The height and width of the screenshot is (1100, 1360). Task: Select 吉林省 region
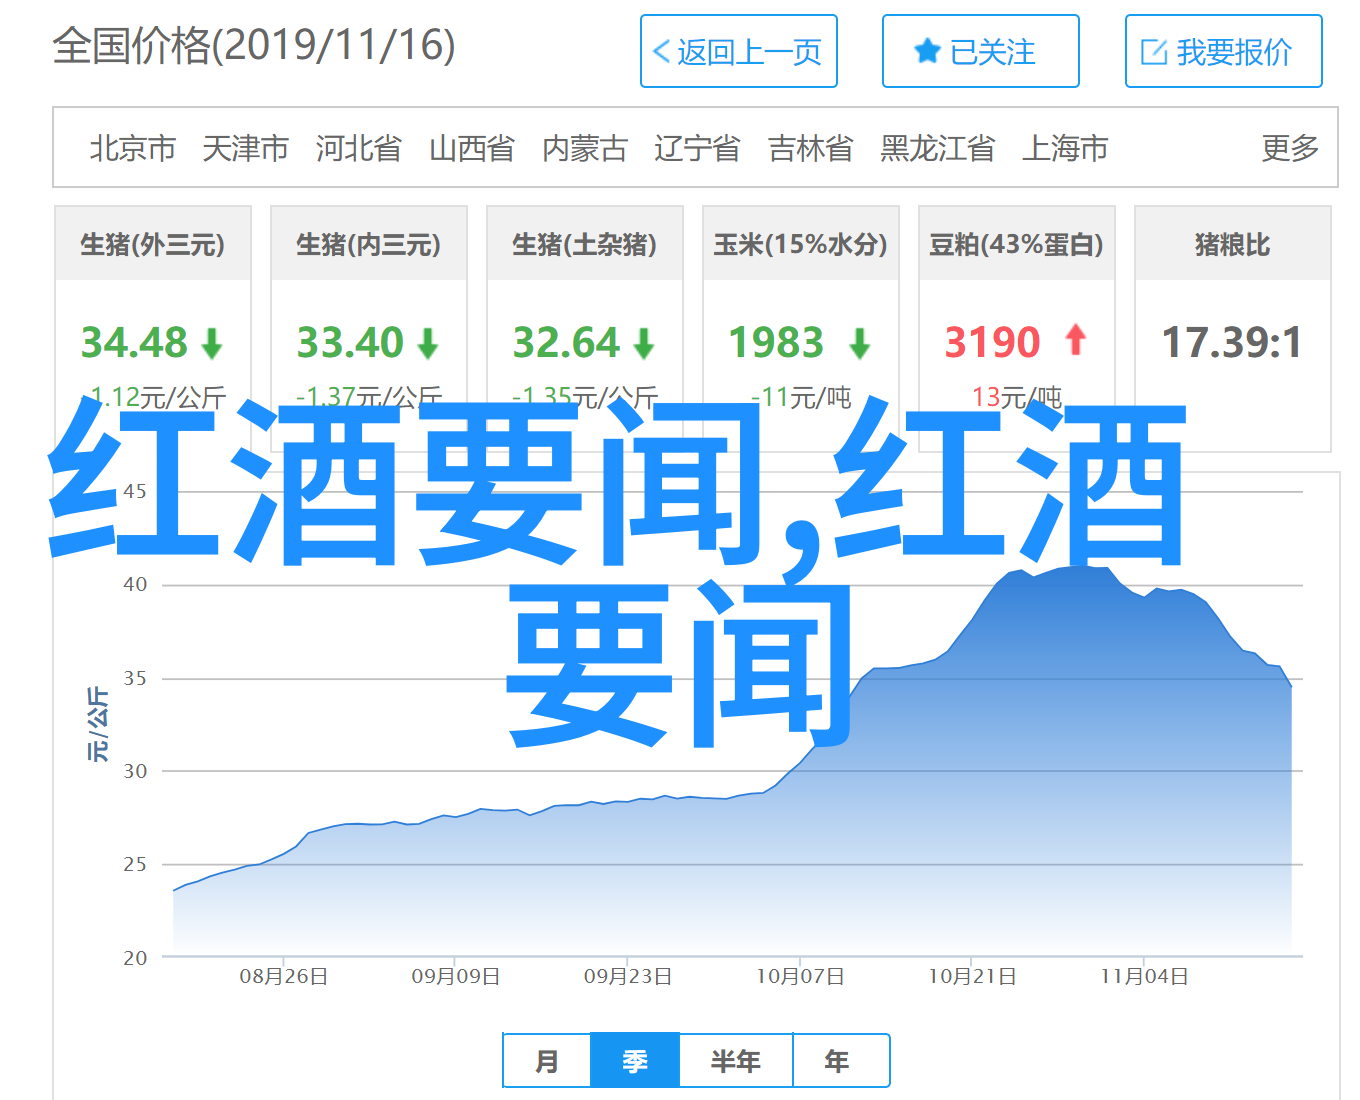[x=811, y=148]
